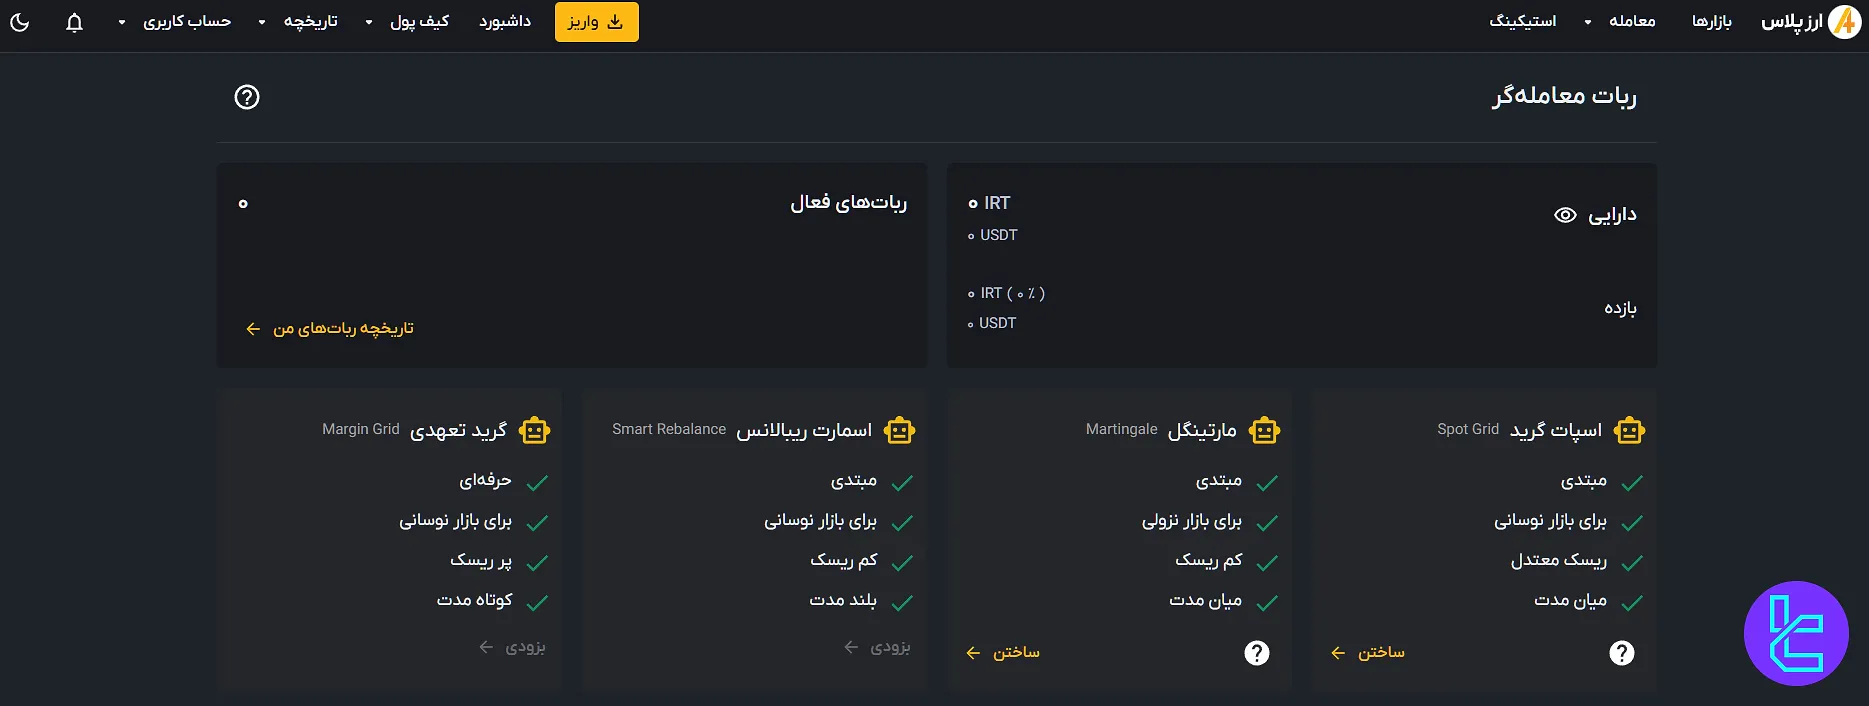Click the Smart Rebalance robot icon
Viewport: 1869px width, 706px height.
pyautogui.click(x=899, y=430)
